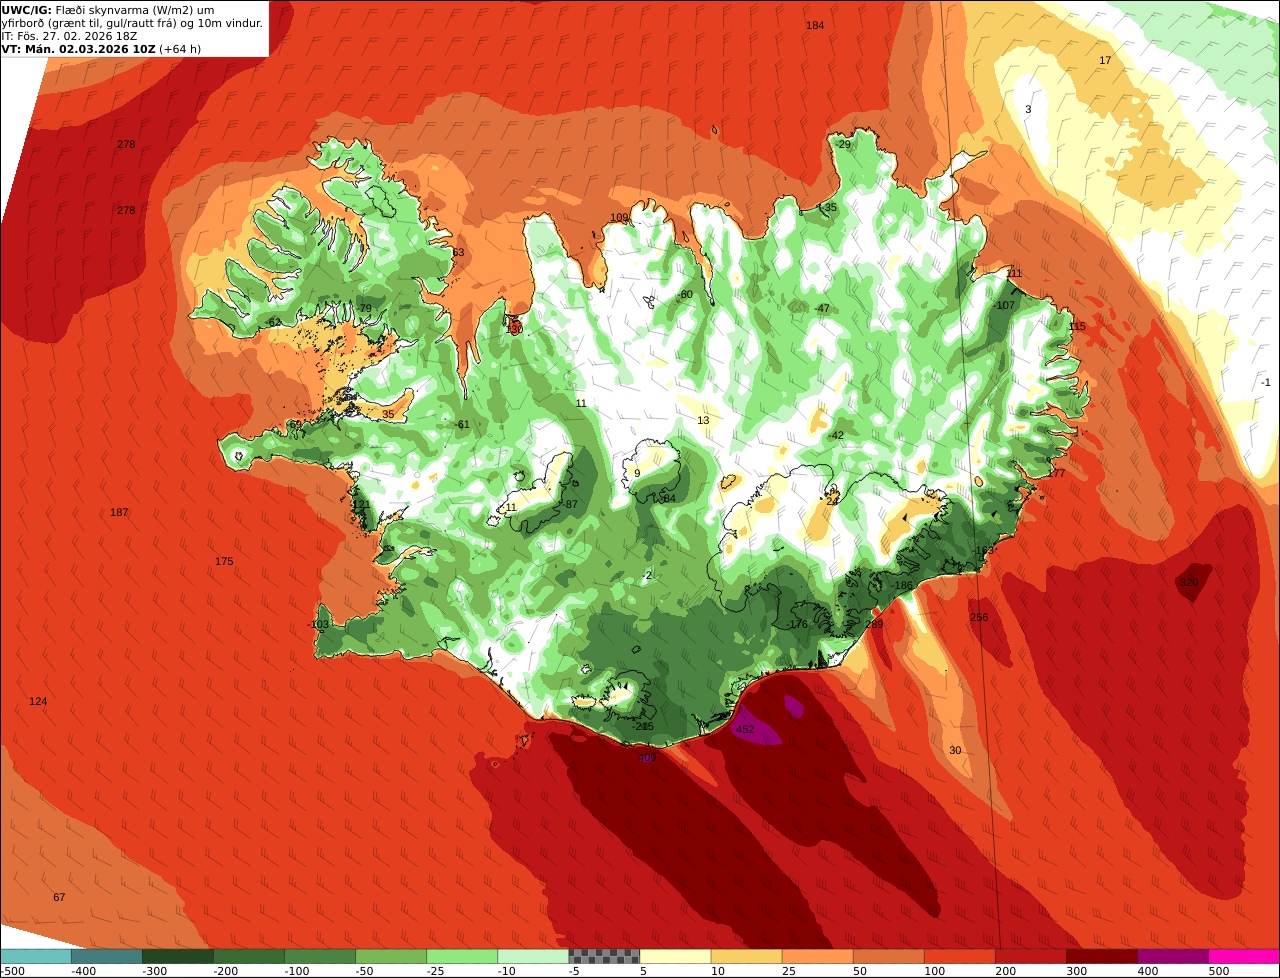The height and width of the screenshot is (978, 1280).
Task: Pick the orange 25 to 50 legend swatch
Action: tap(817, 956)
